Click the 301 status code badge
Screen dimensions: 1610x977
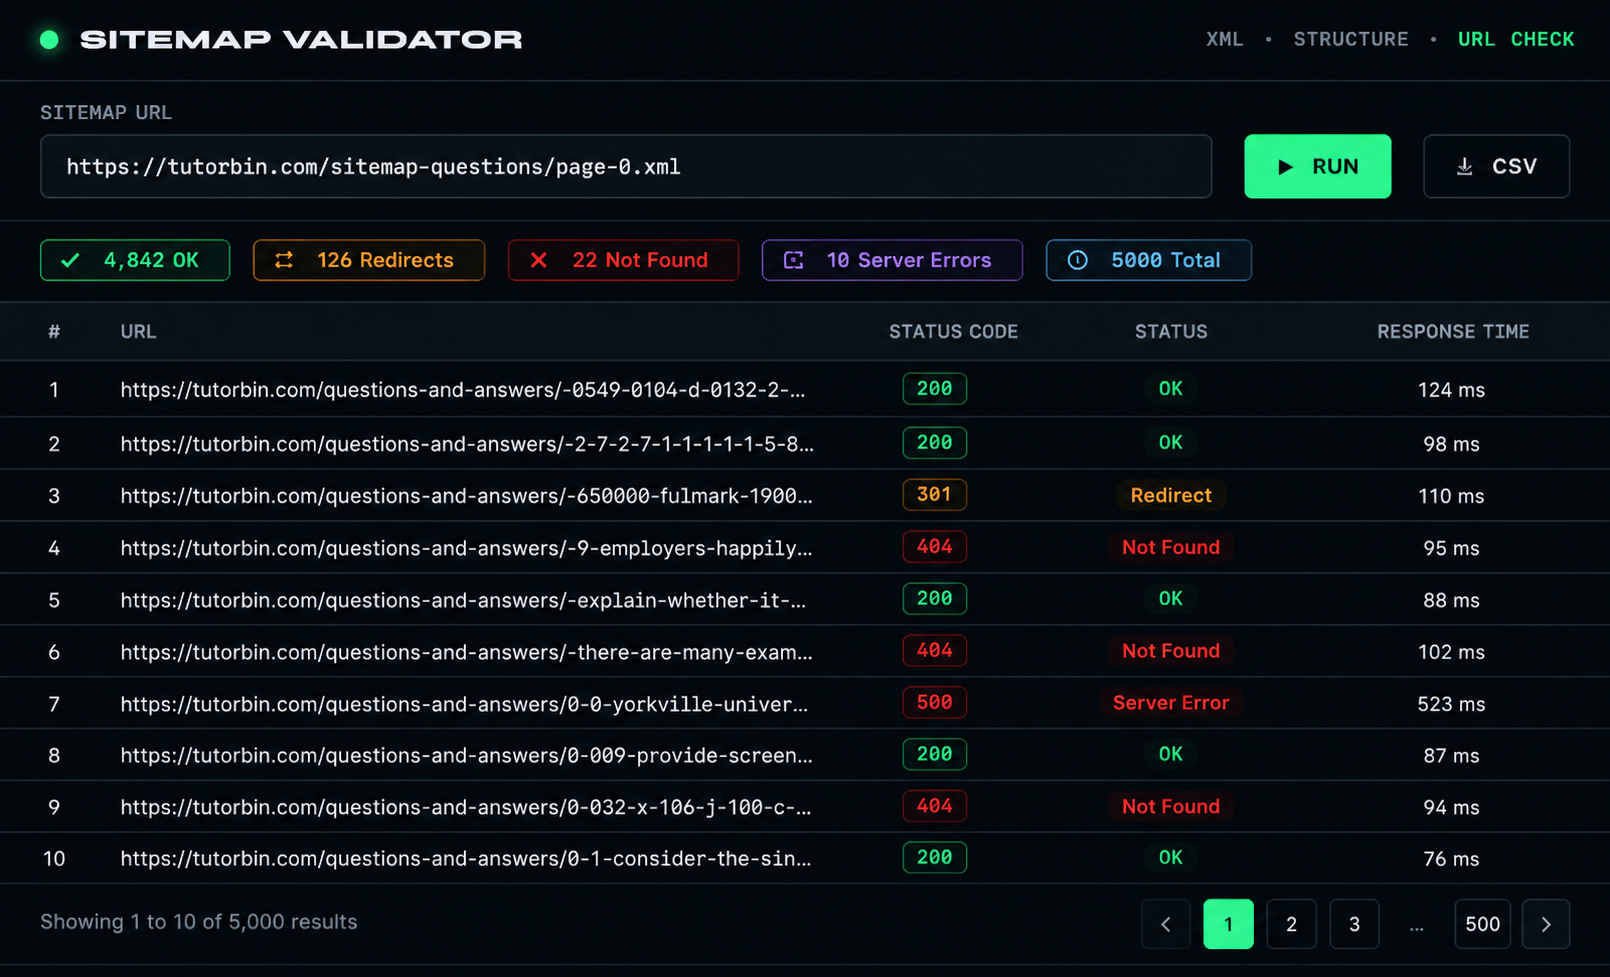pos(934,495)
